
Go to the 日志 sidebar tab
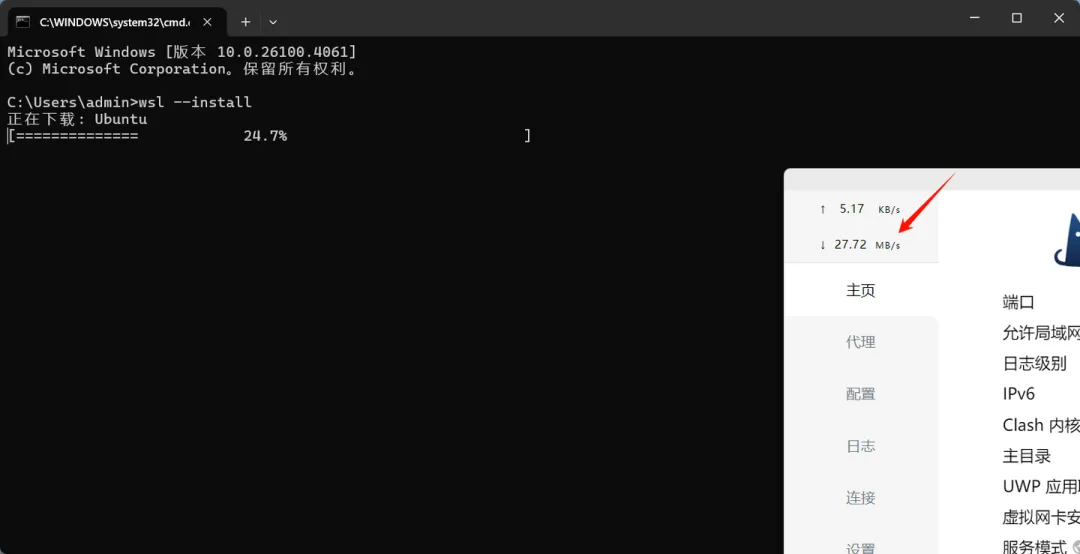860,446
